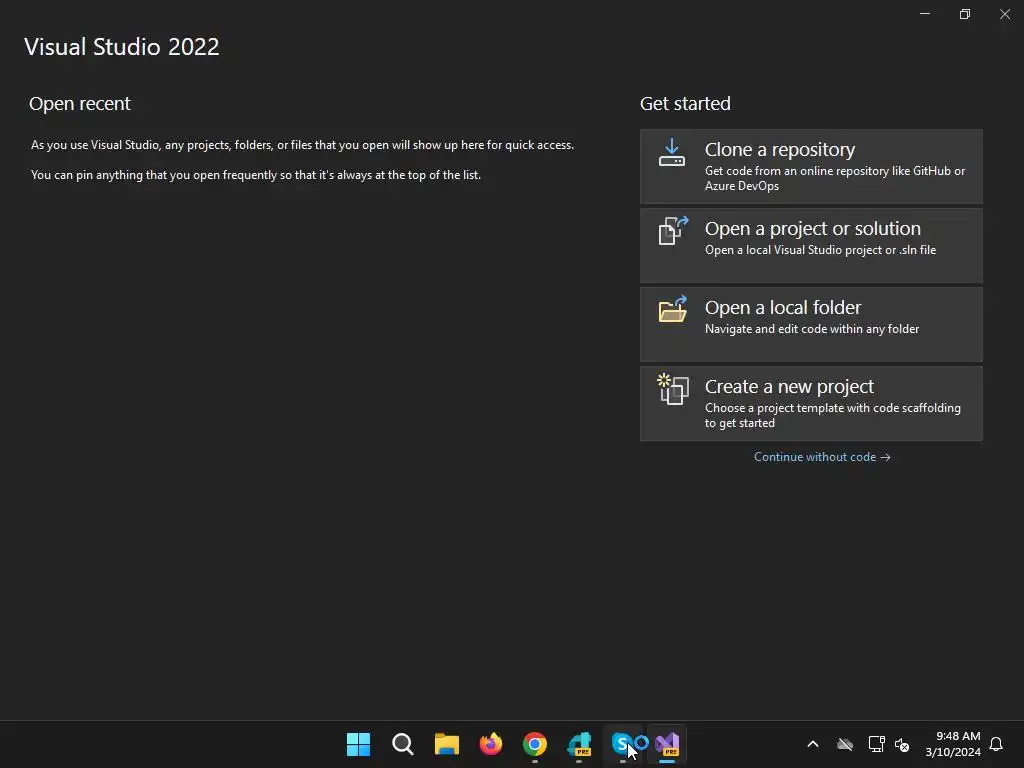Click the 'As you use Visual Studio' text
The height and width of the screenshot is (768, 1024).
click(x=302, y=145)
